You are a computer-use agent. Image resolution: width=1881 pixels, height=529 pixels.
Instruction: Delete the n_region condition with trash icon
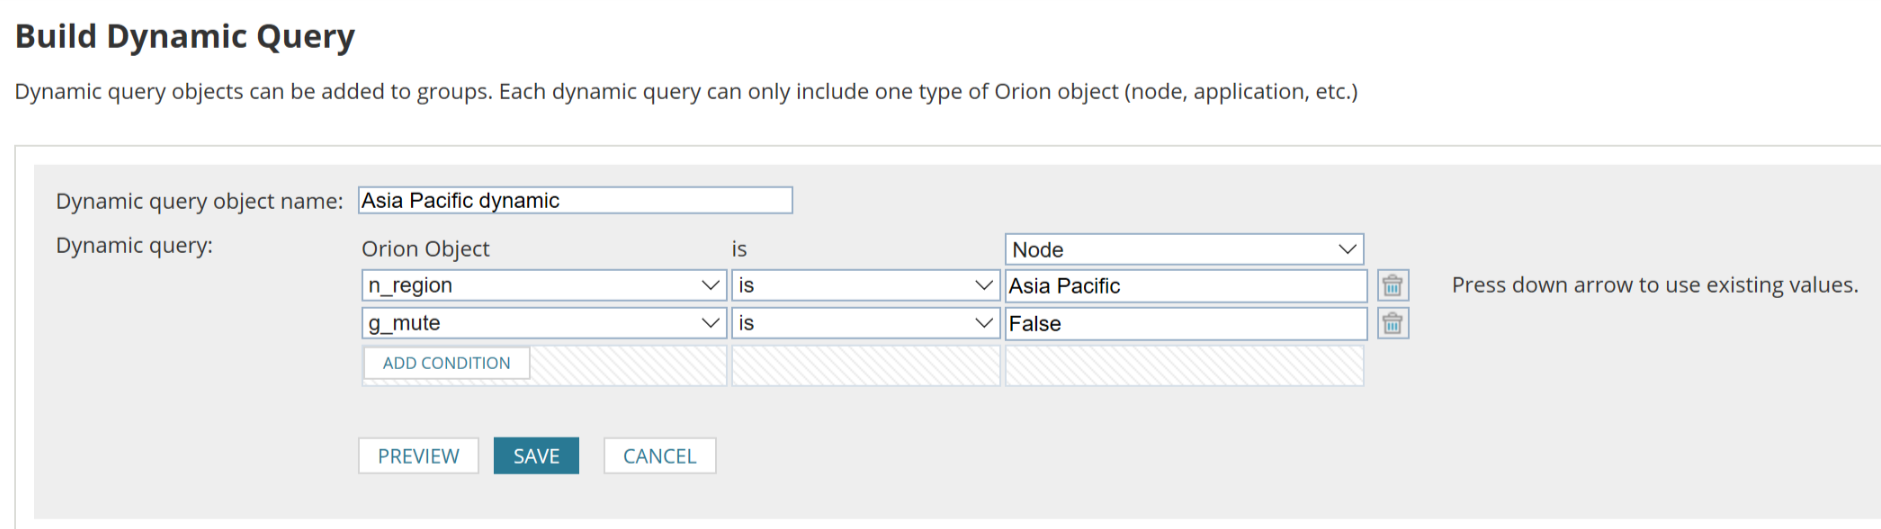(x=1392, y=286)
